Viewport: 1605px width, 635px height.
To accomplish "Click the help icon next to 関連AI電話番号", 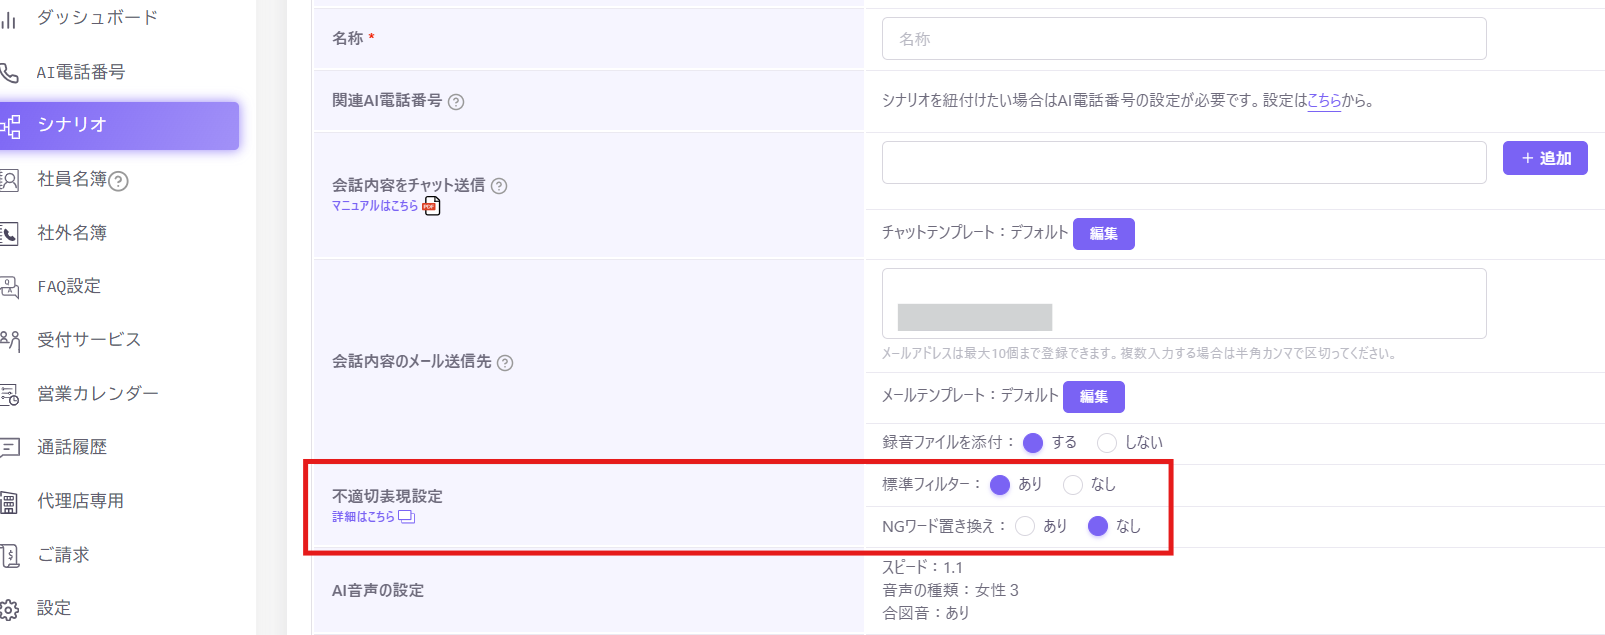I will coord(456,102).
